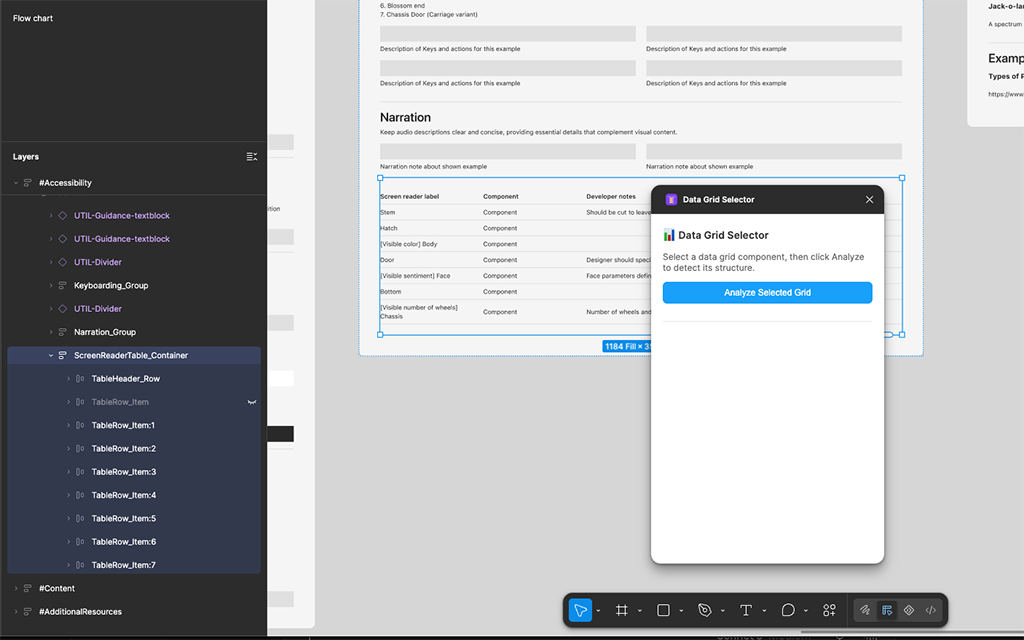The width and height of the screenshot is (1024, 640).
Task: Click the layout icon beside Keyboarding_Group
Action: click(63, 285)
